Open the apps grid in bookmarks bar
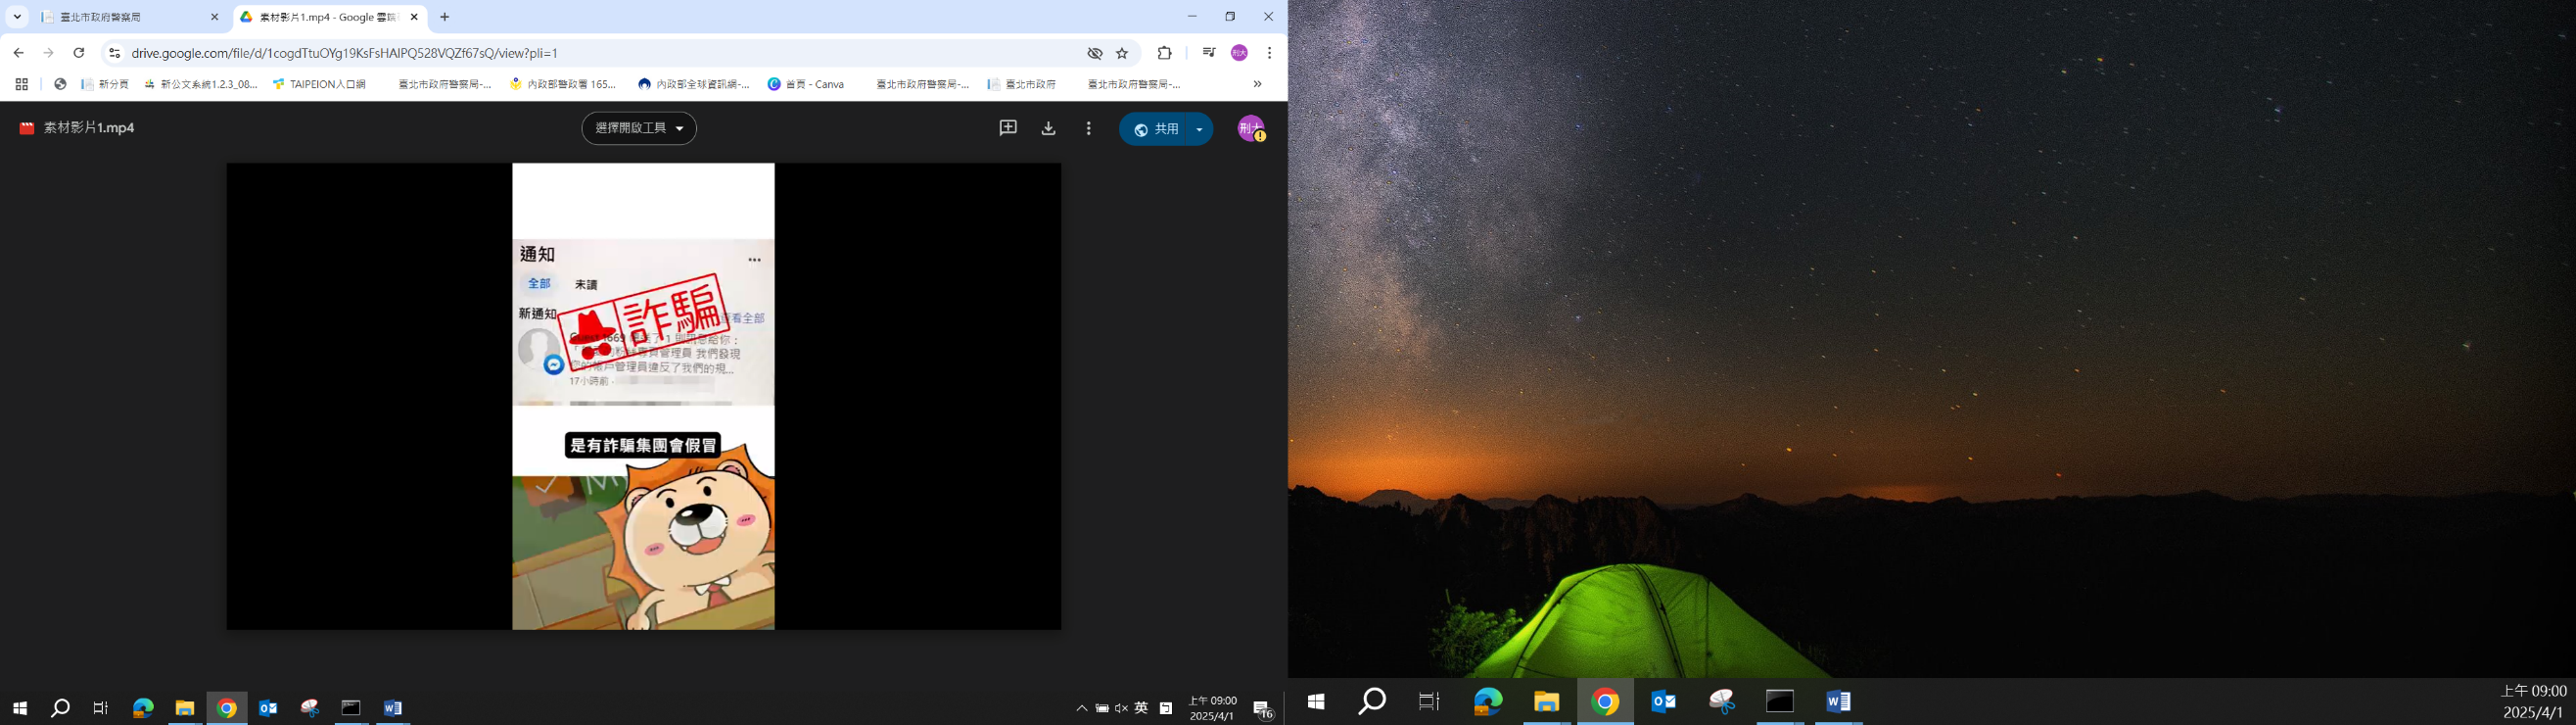Viewport: 2576px width, 725px height. point(21,84)
